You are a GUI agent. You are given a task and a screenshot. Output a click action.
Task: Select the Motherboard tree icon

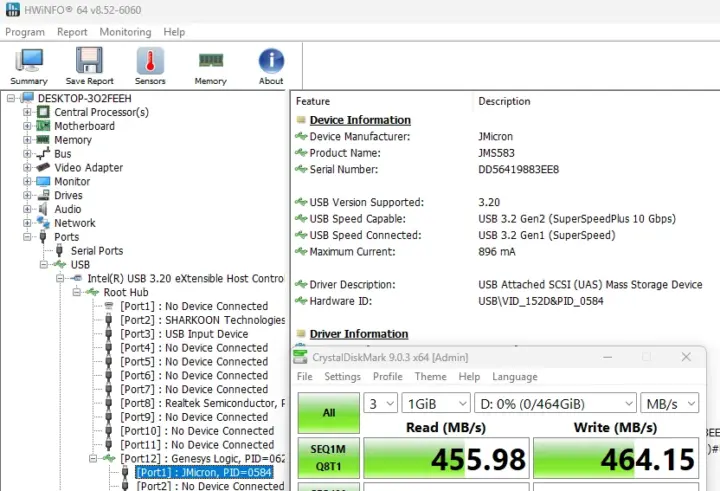[43, 126]
